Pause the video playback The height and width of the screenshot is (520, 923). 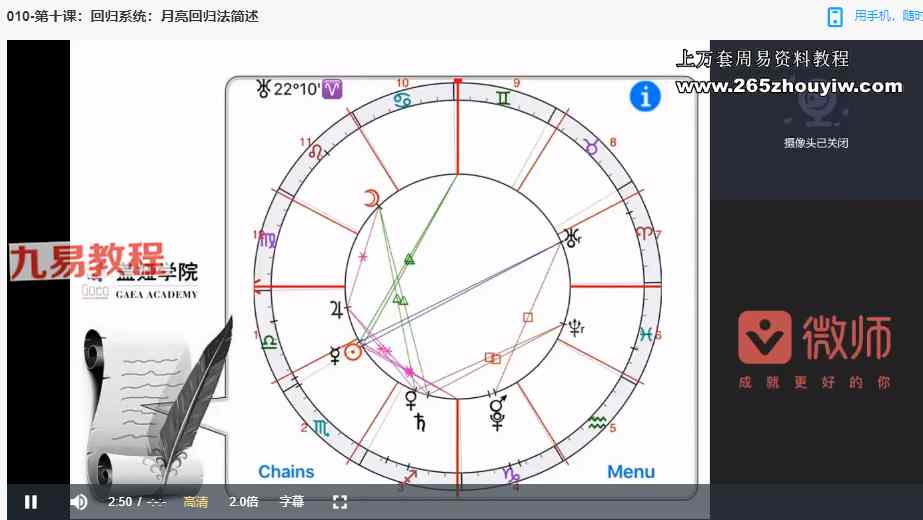click(x=31, y=502)
